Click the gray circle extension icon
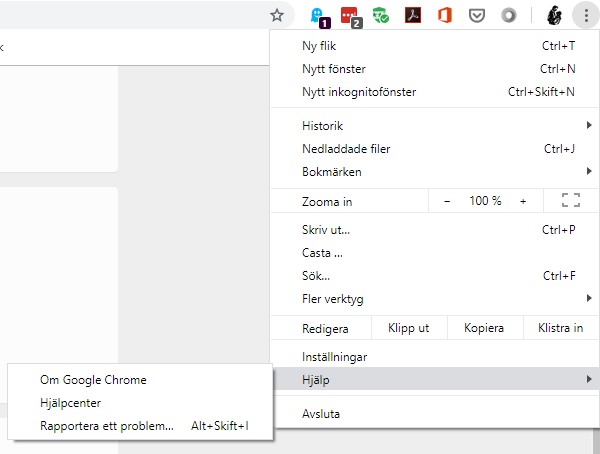 [x=509, y=16]
